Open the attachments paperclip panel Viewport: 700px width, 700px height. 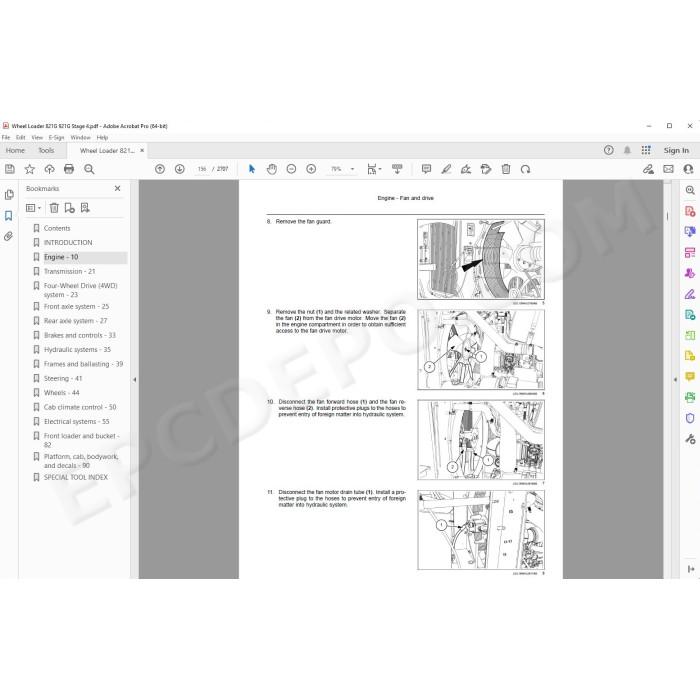click(x=9, y=236)
